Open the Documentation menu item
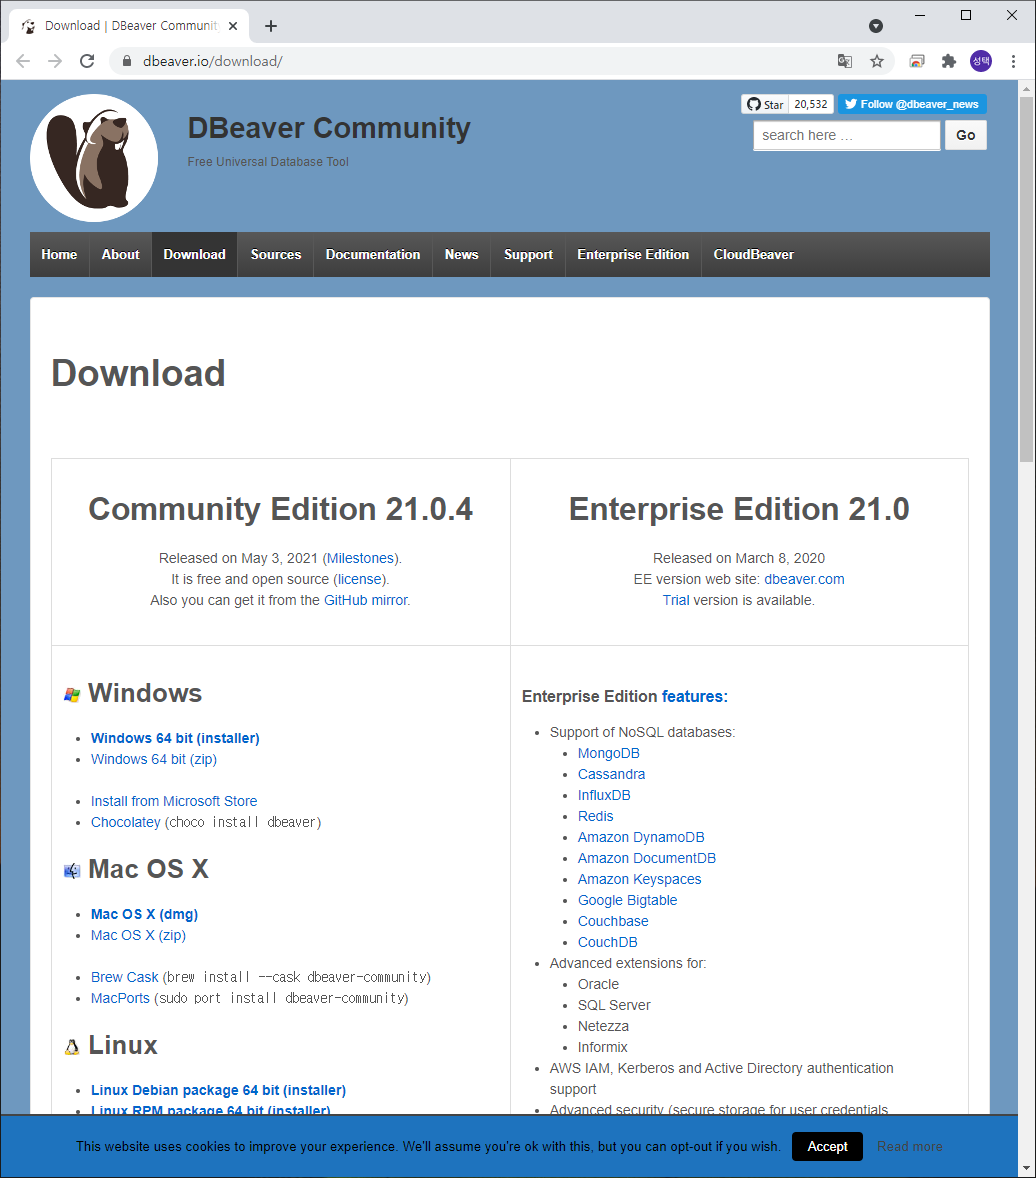Screen dimensions: 1036x1178 (x=373, y=255)
